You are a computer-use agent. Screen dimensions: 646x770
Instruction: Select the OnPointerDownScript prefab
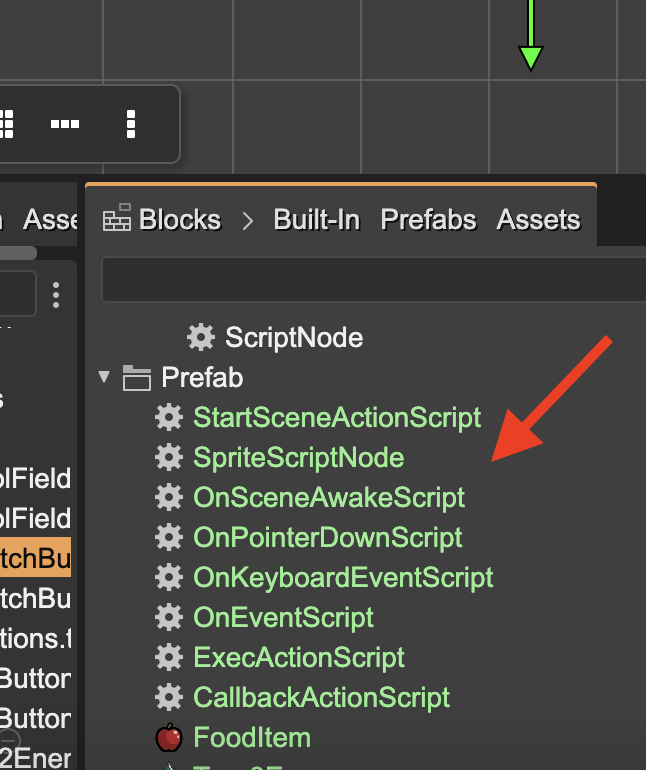(x=327, y=537)
